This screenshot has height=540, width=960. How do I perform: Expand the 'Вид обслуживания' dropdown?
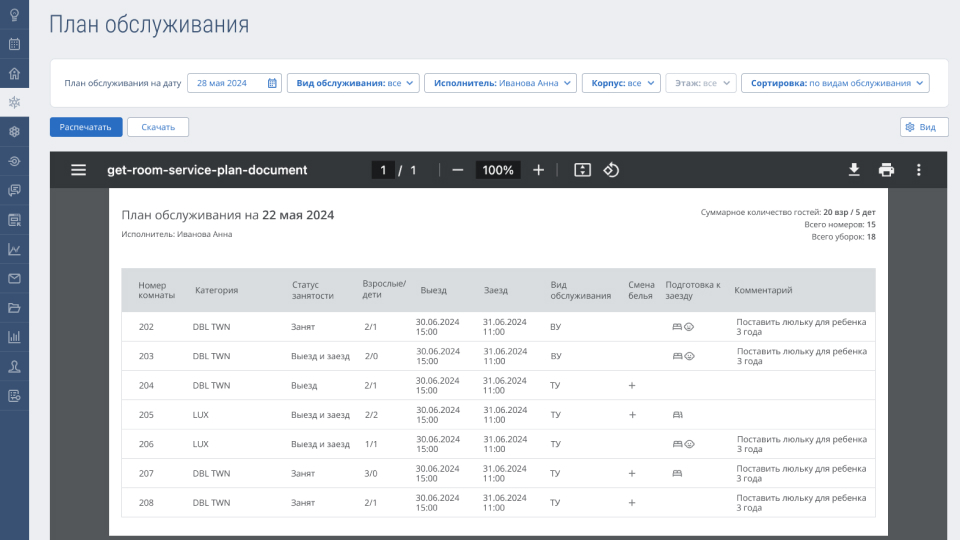point(353,83)
